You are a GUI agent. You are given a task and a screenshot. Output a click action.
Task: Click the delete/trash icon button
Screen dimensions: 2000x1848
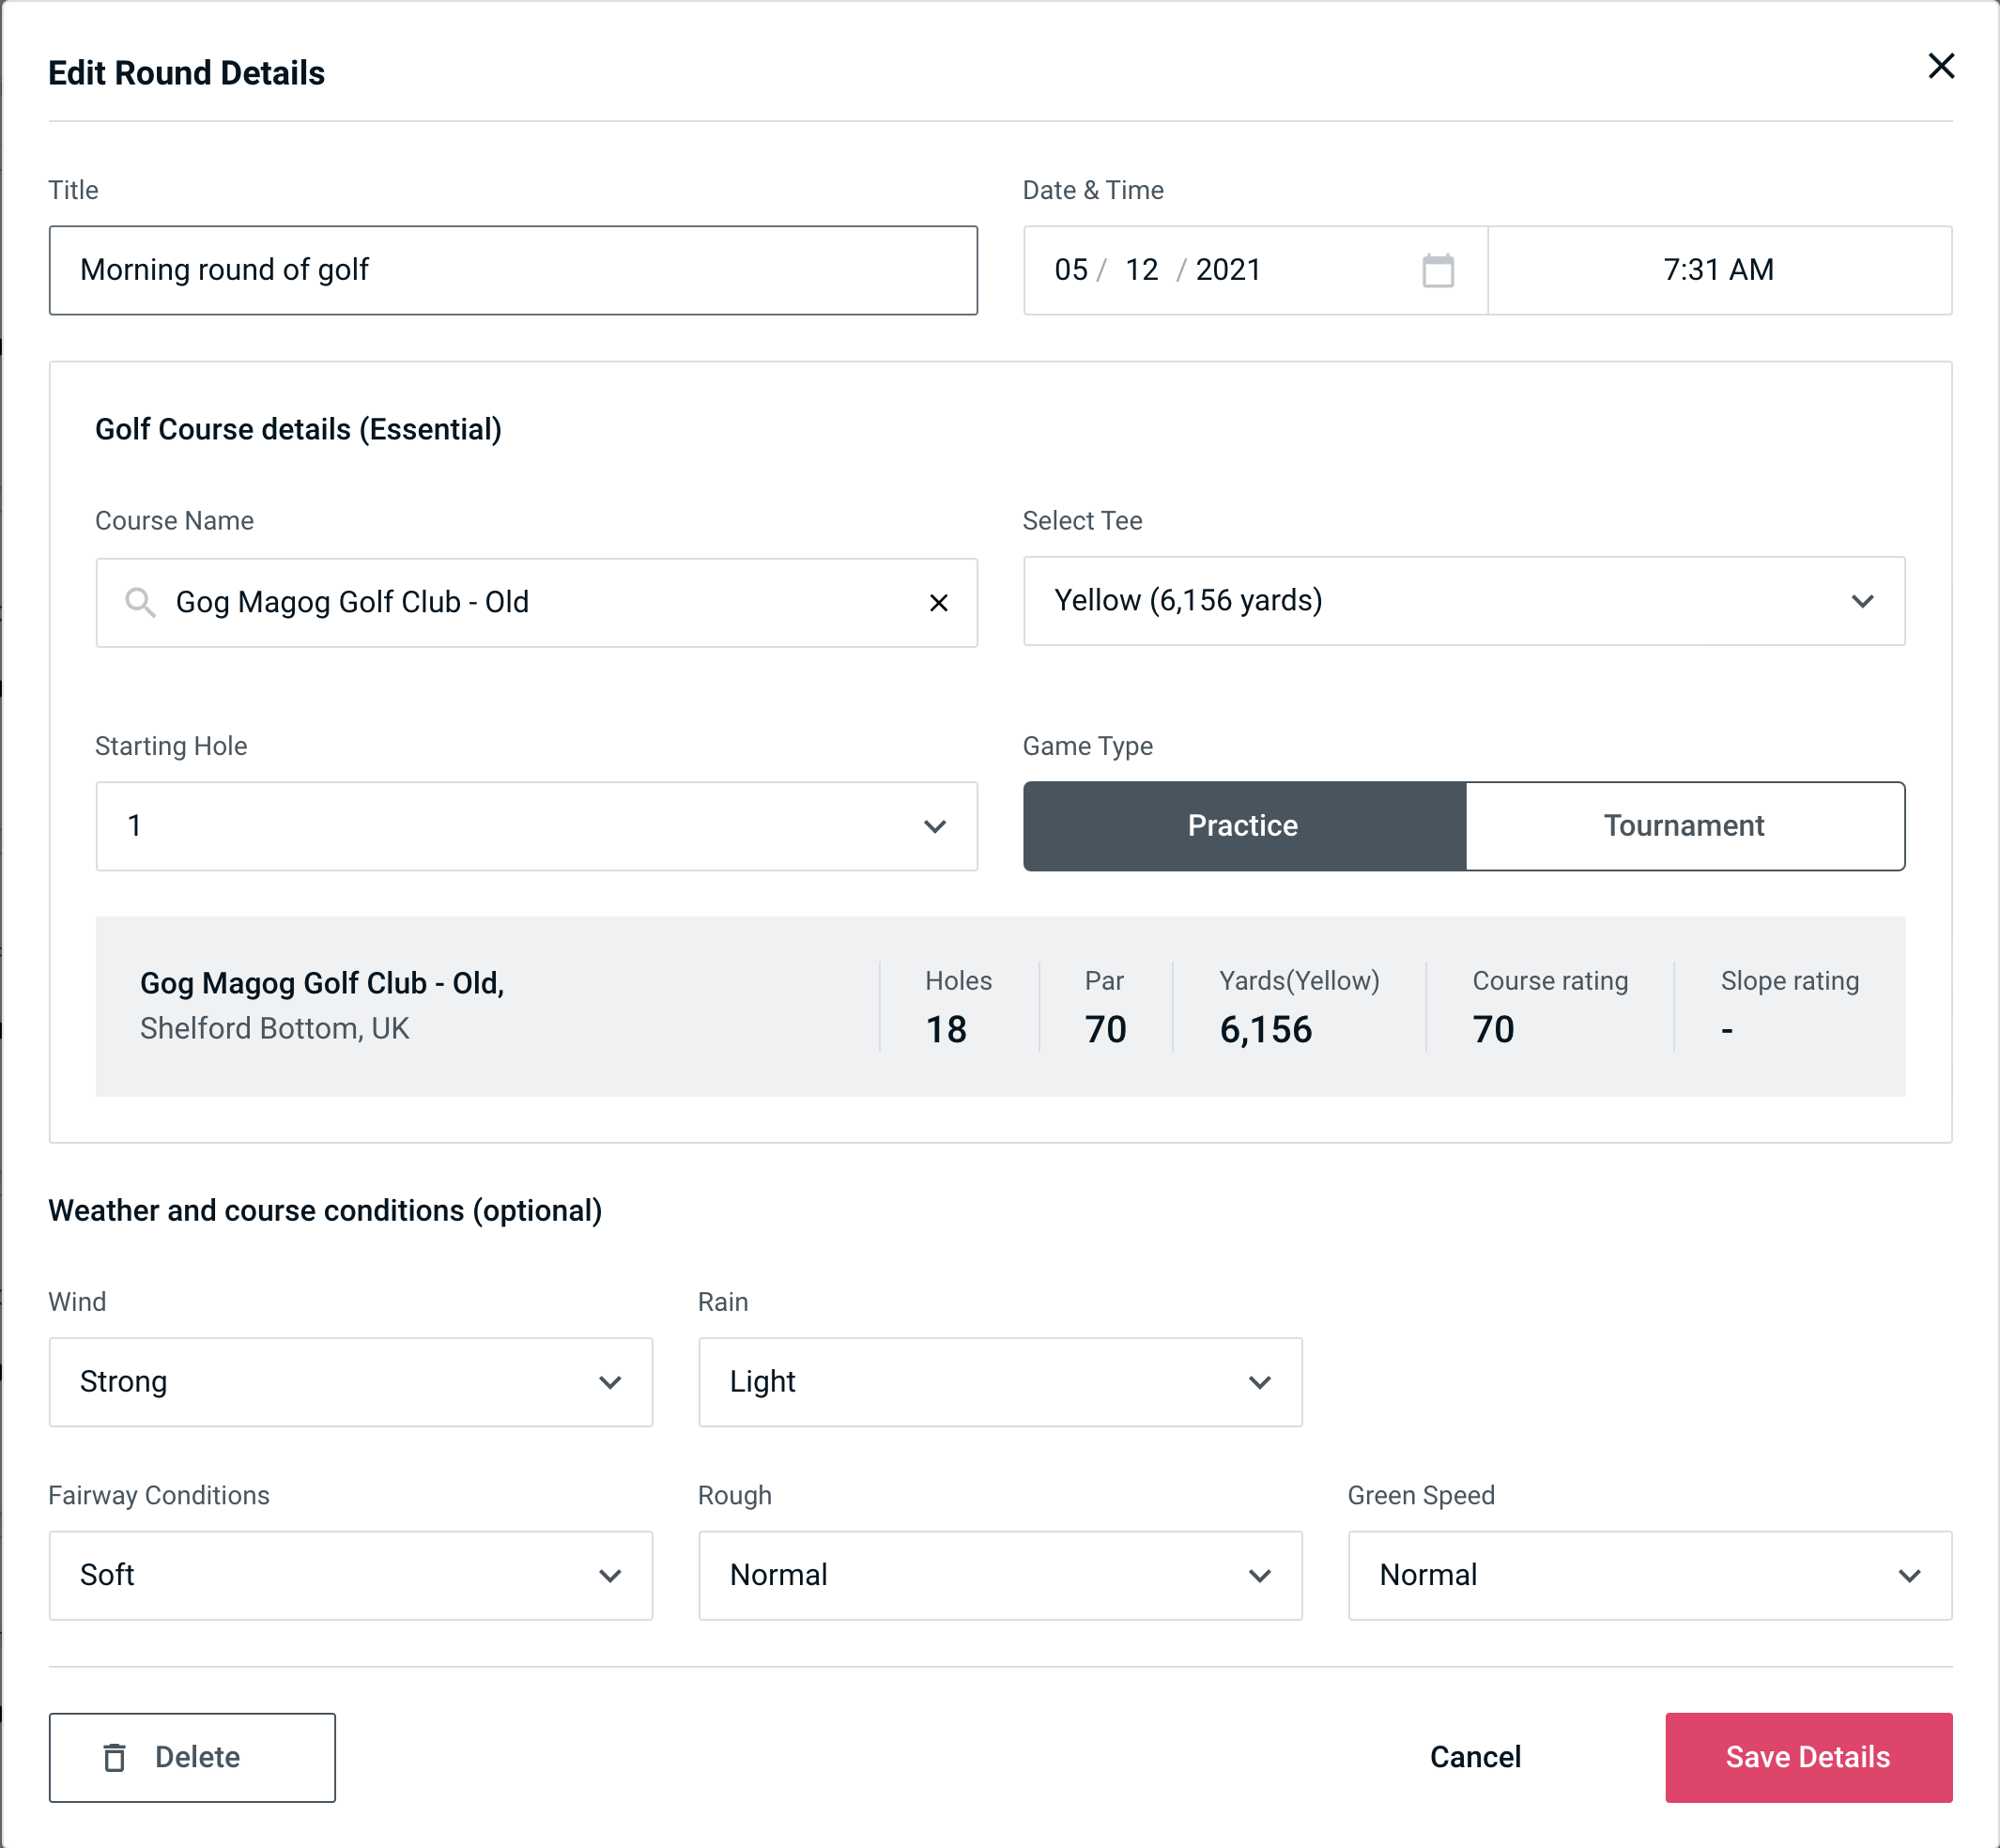[118, 1758]
